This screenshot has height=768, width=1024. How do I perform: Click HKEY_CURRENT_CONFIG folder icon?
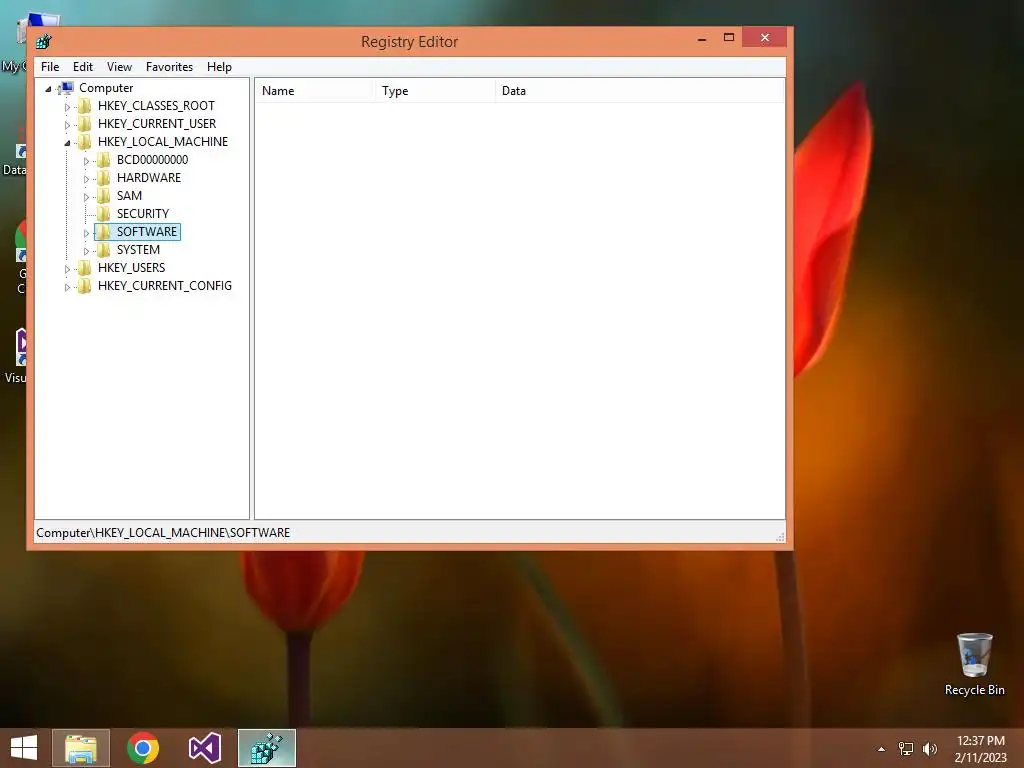coord(84,285)
